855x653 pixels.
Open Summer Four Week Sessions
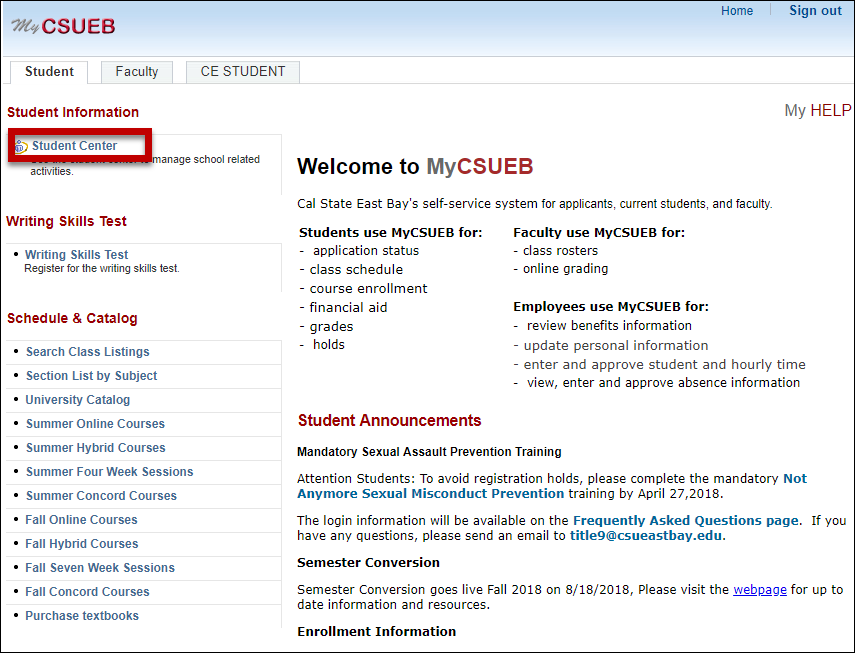[x=110, y=471]
